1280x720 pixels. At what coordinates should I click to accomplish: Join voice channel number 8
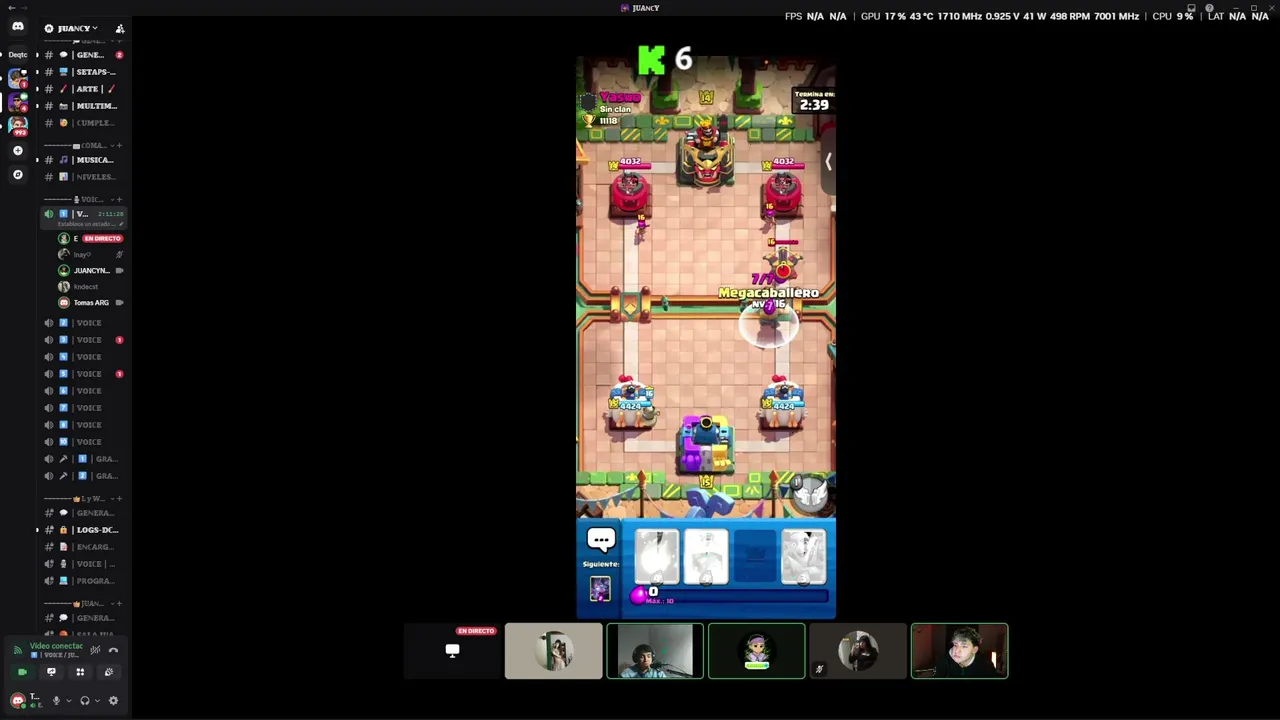(84, 425)
